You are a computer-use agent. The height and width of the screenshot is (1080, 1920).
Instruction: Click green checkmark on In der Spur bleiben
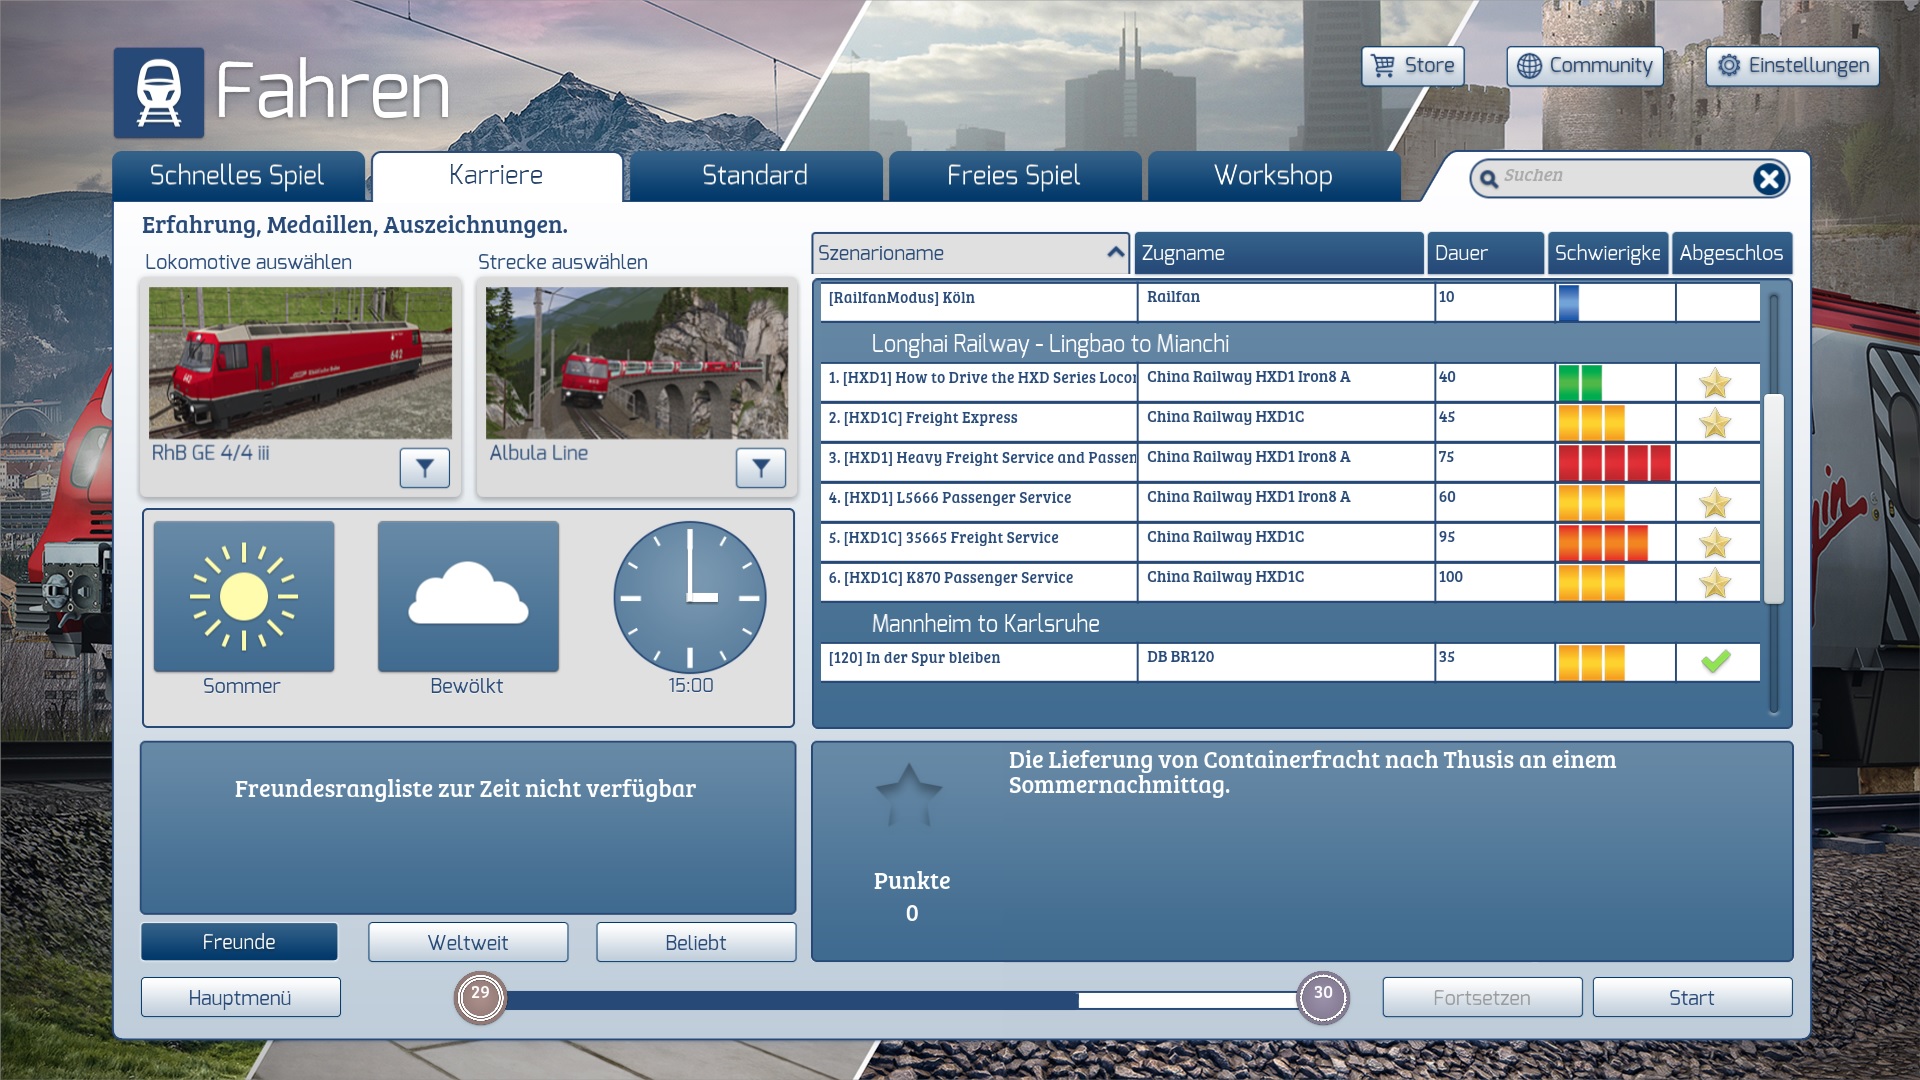[x=1715, y=661]
